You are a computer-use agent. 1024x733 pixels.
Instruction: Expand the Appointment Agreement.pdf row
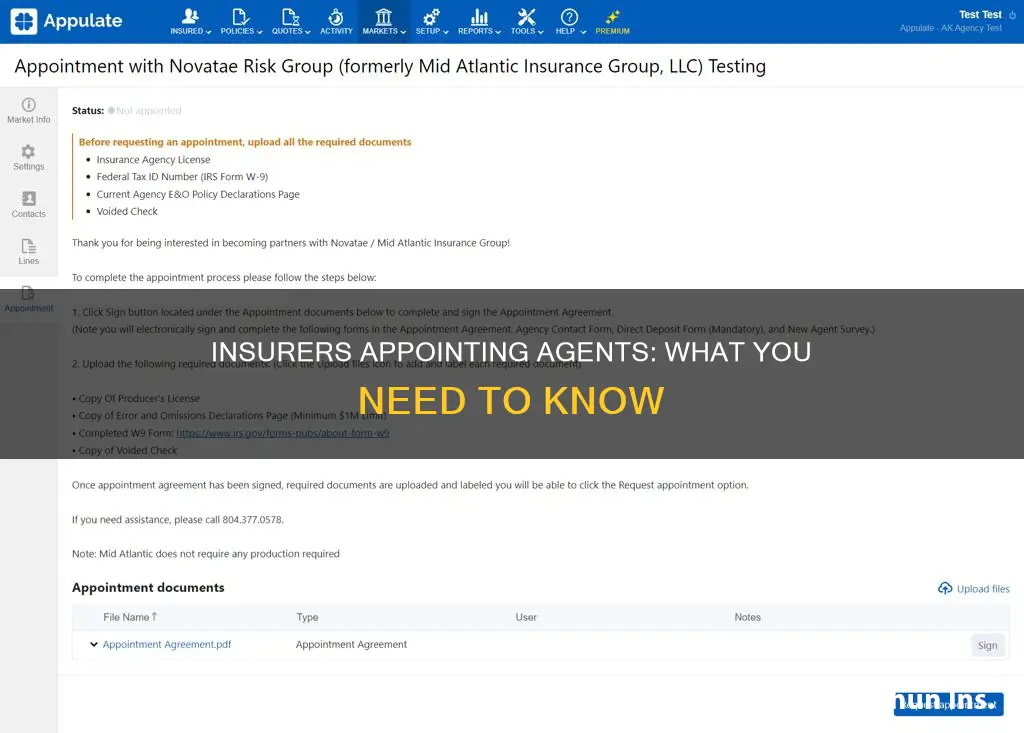(x=93, y=644)
